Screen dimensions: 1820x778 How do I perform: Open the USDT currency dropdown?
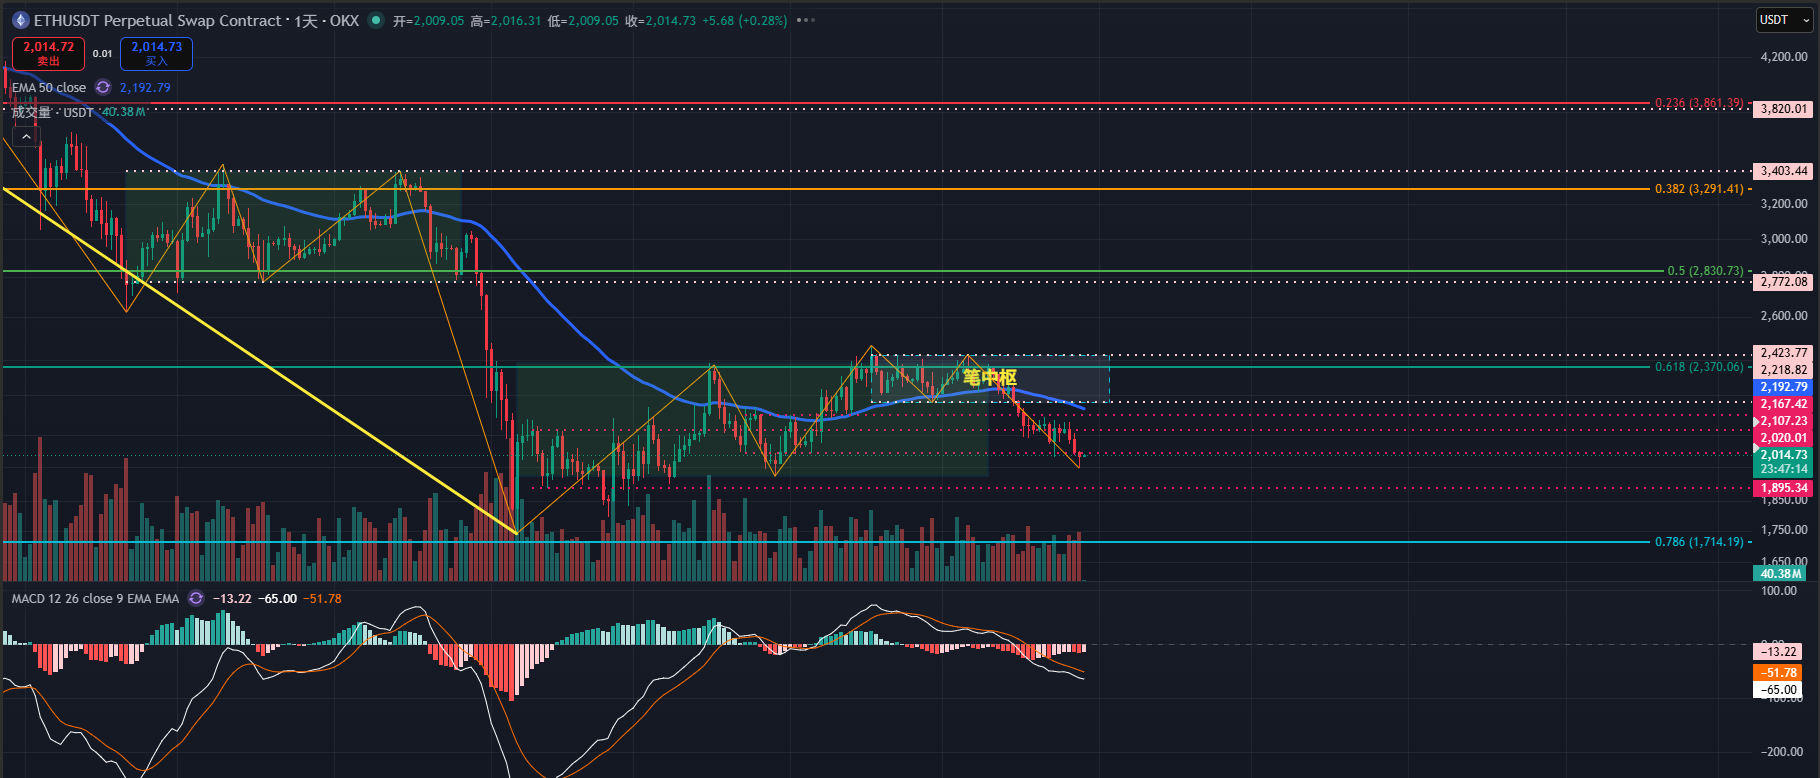click(x=1785, y=20)
